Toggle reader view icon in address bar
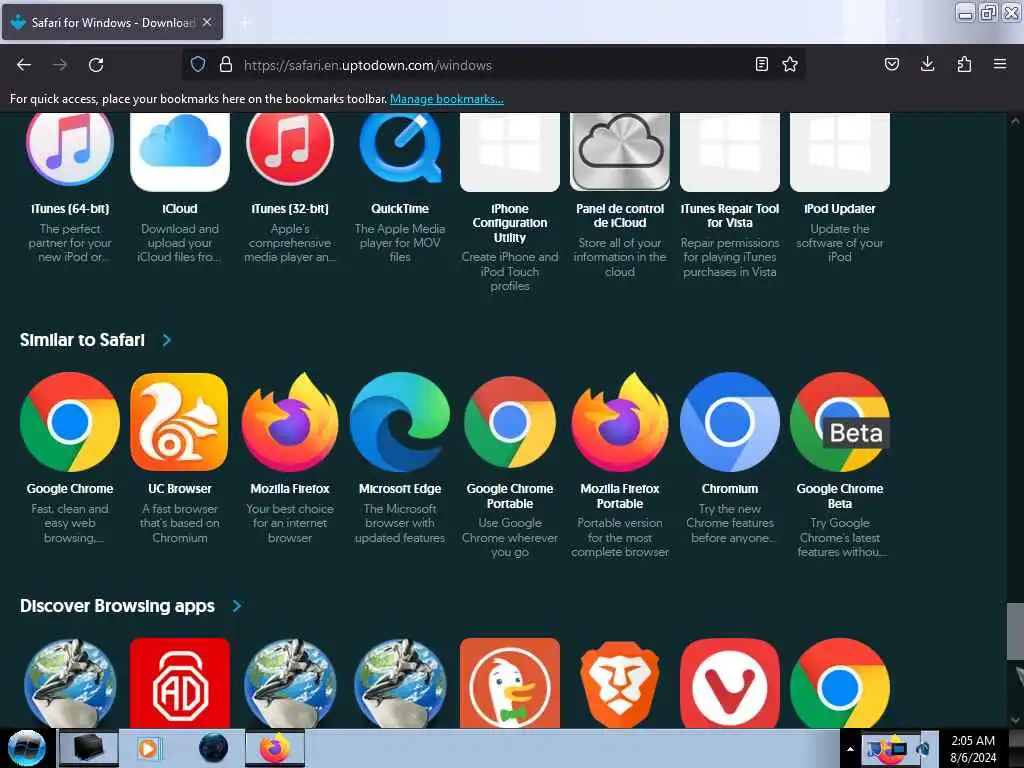1024x768 pixels. tap(761, 64)
